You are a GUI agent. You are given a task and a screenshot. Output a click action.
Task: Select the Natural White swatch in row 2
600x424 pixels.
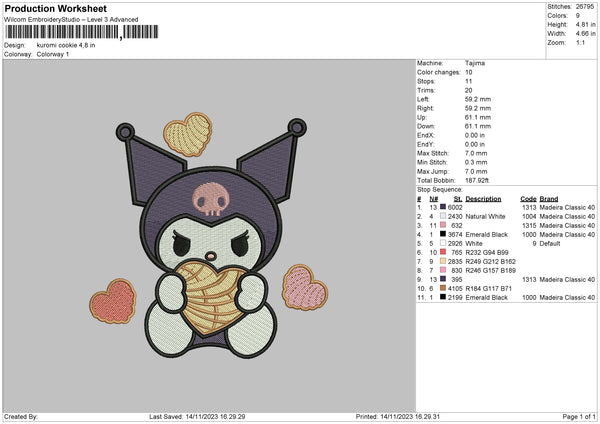point(443,216)
